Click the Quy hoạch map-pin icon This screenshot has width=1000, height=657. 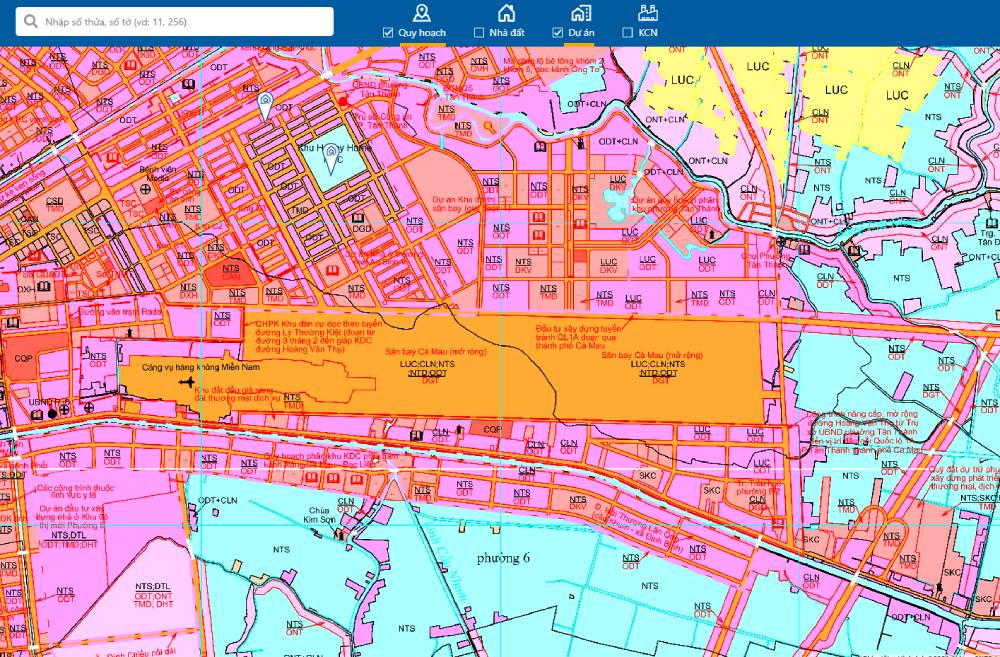pyautogui.click(x=422, y=12)
